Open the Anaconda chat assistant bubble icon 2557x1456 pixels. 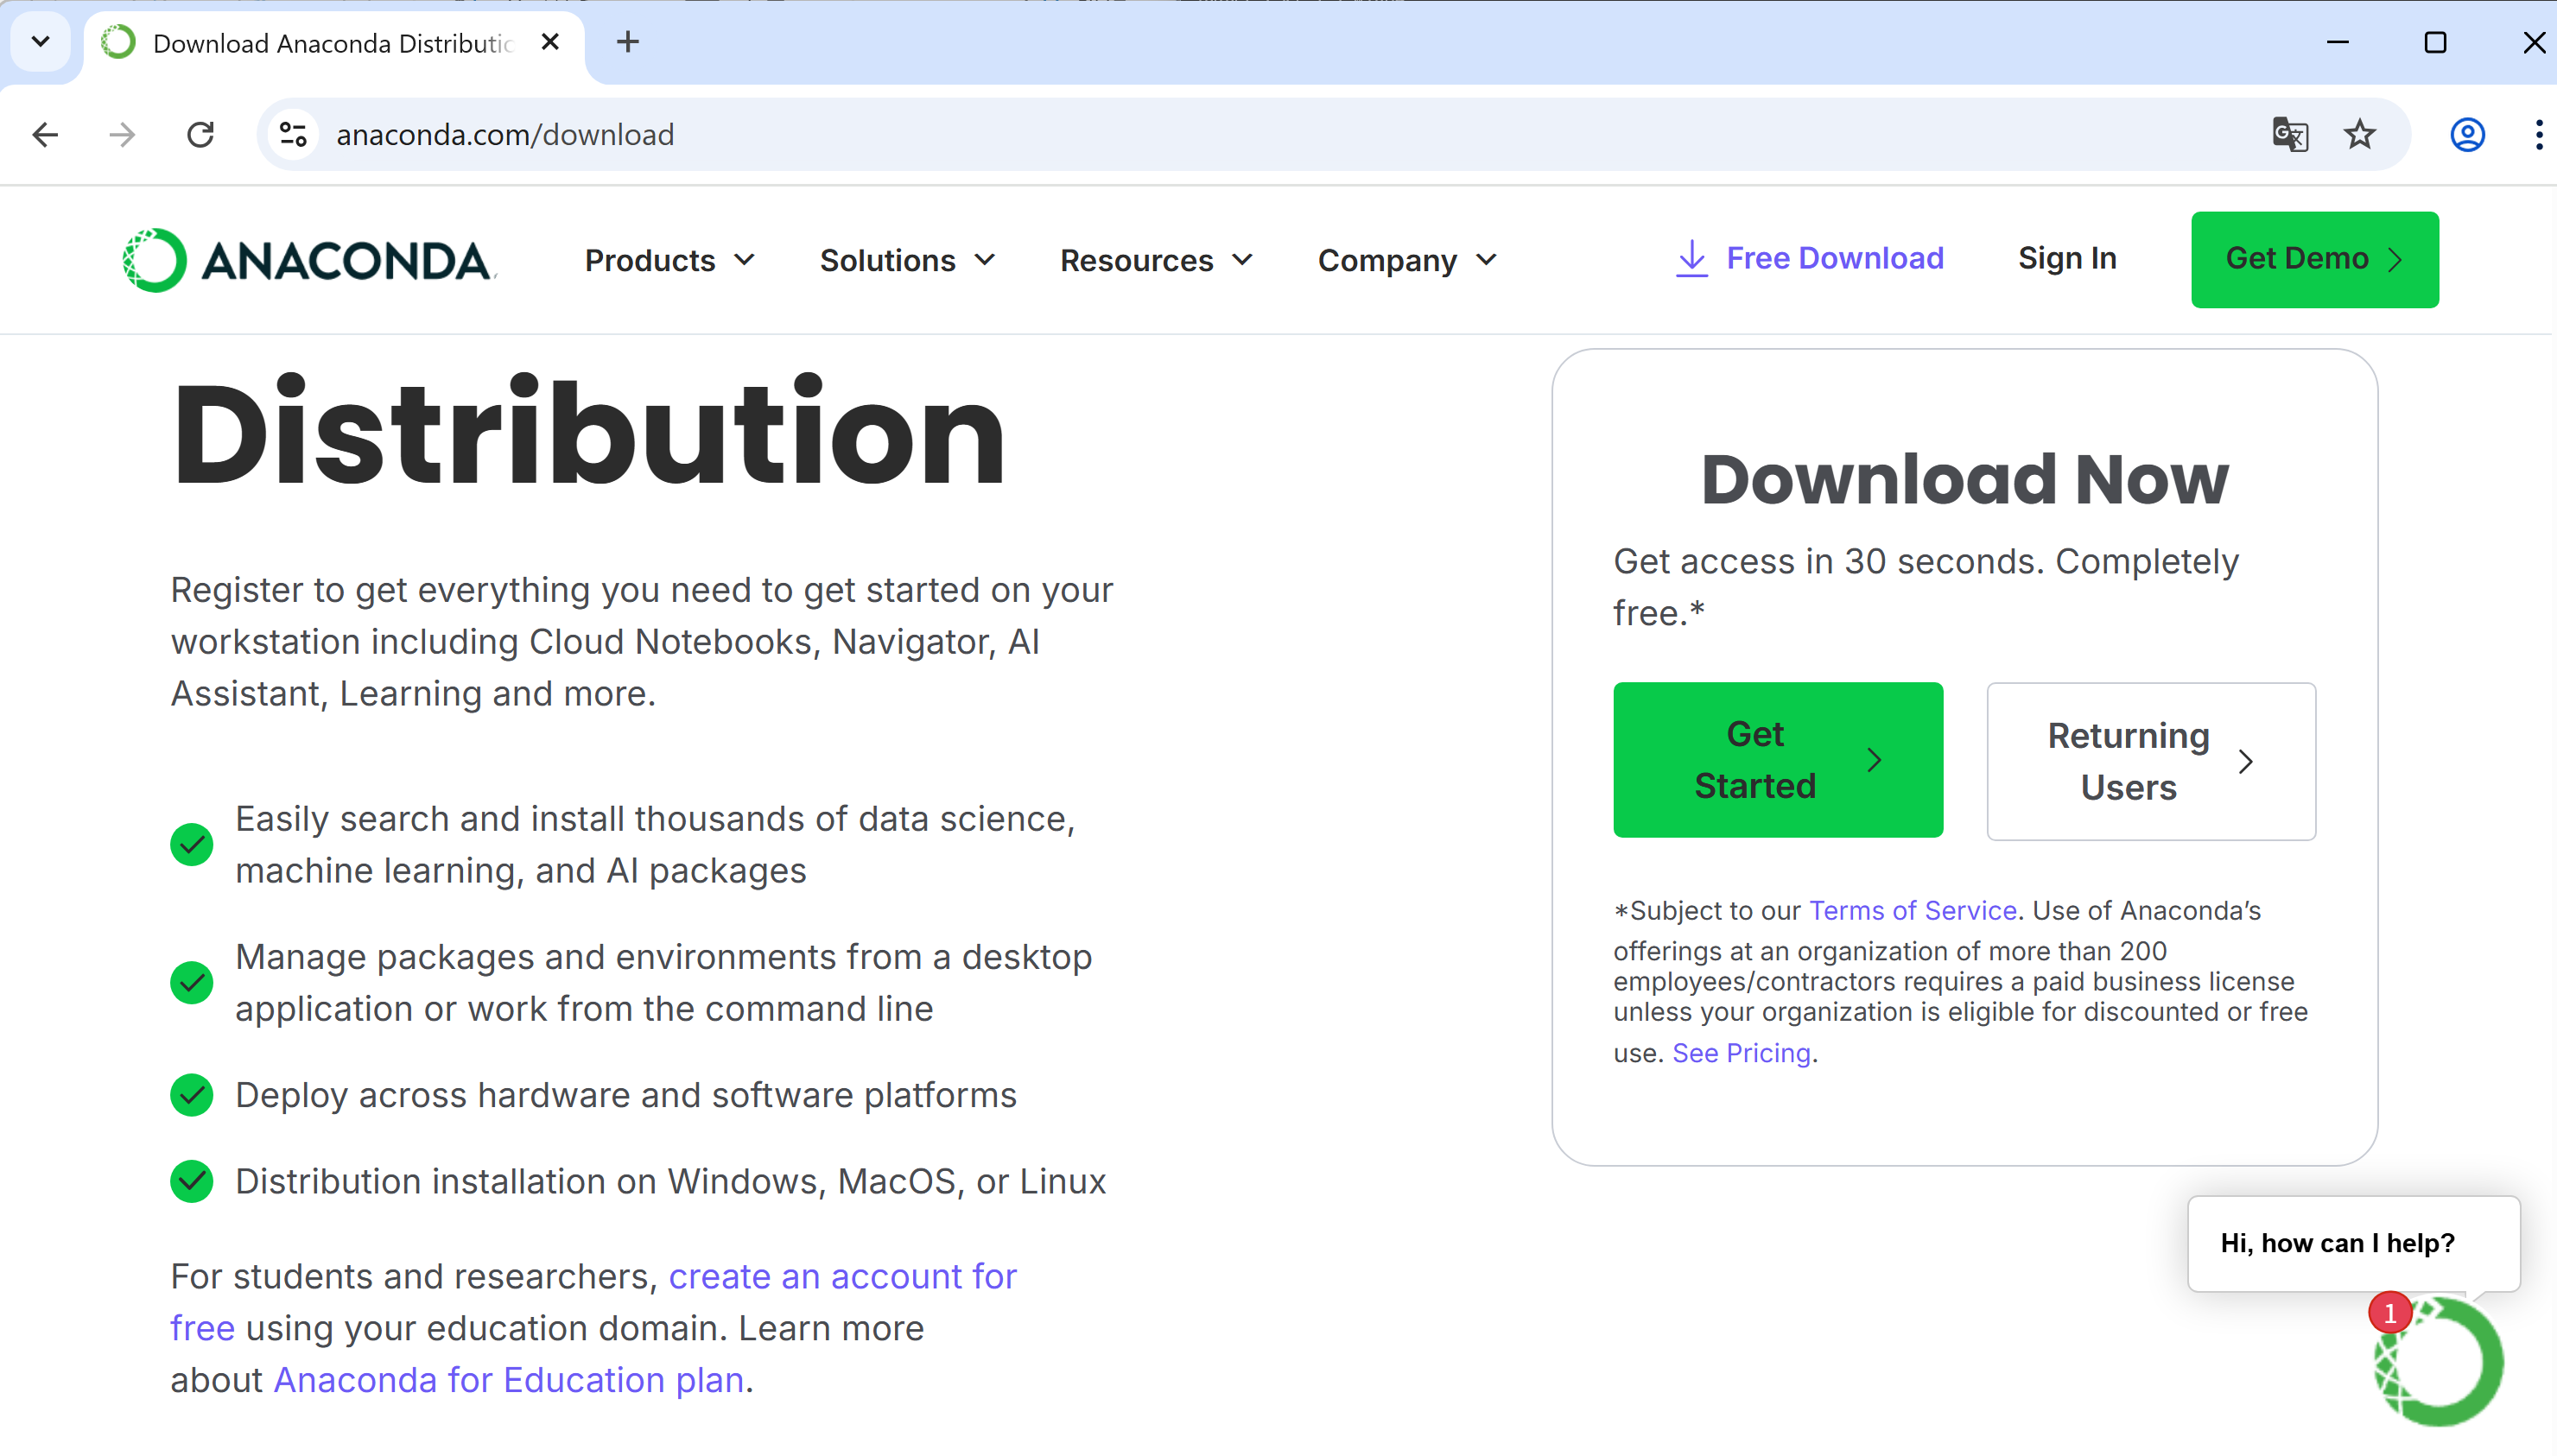[2438, 1362]
